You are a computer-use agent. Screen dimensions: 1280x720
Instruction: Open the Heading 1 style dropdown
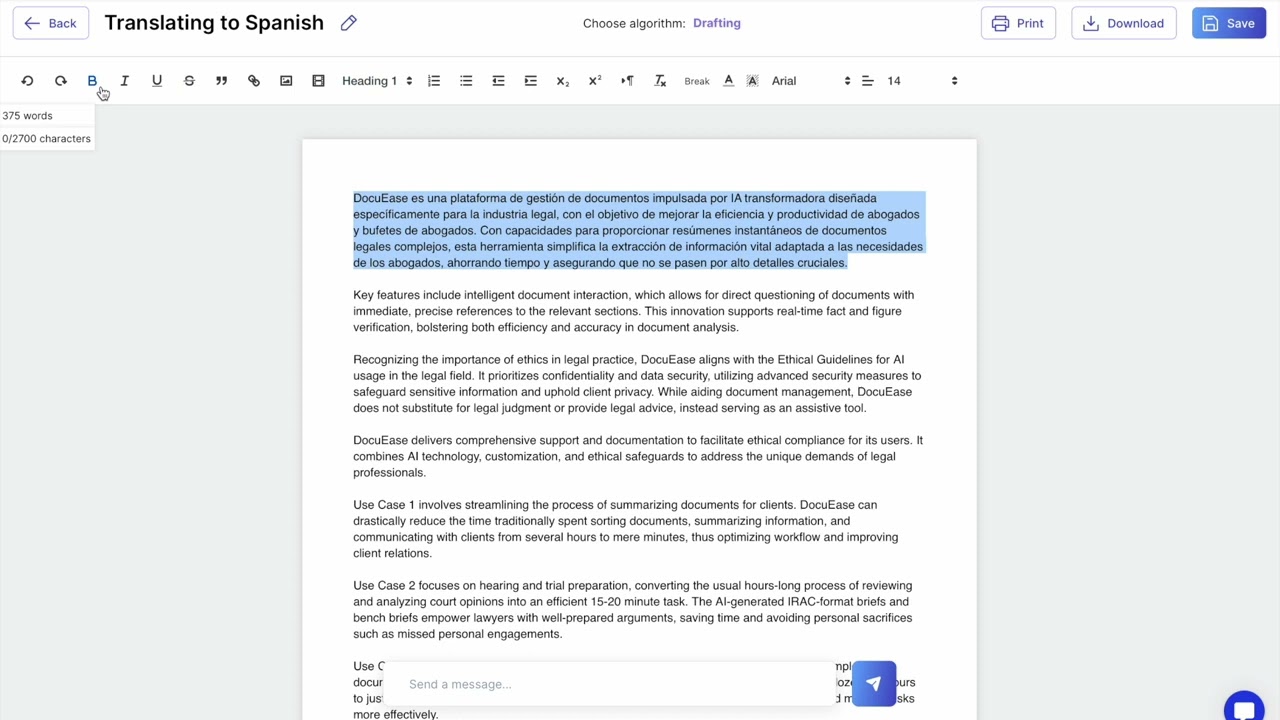(377, 81)
